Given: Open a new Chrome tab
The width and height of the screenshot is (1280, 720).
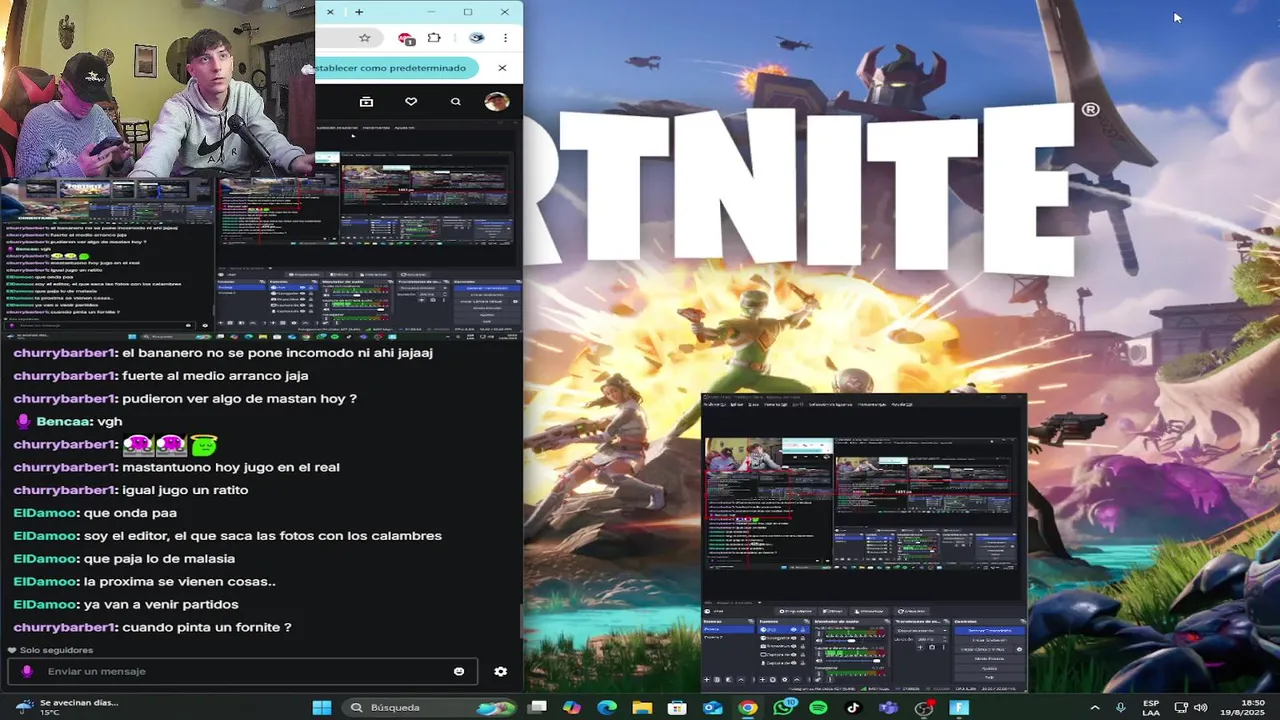Looking at the screenshot, I should pos(359,12).
